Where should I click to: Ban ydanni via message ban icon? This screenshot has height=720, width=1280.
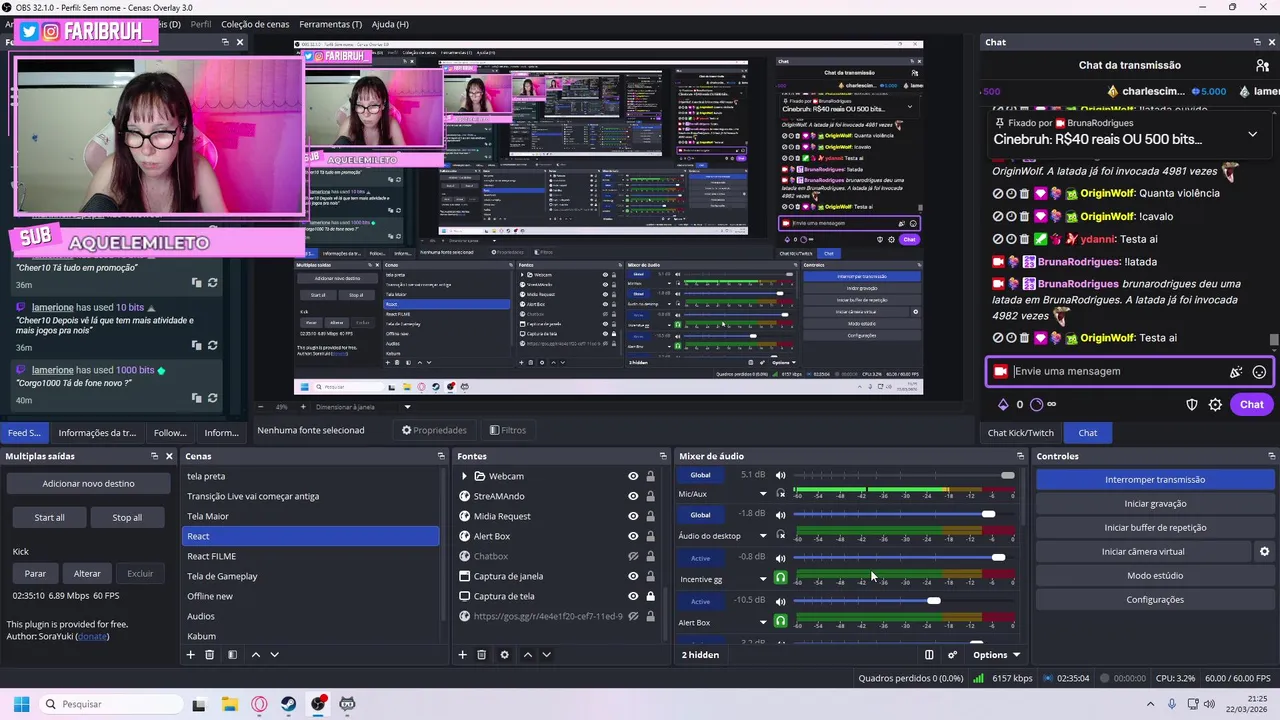[x=998, y=239]
